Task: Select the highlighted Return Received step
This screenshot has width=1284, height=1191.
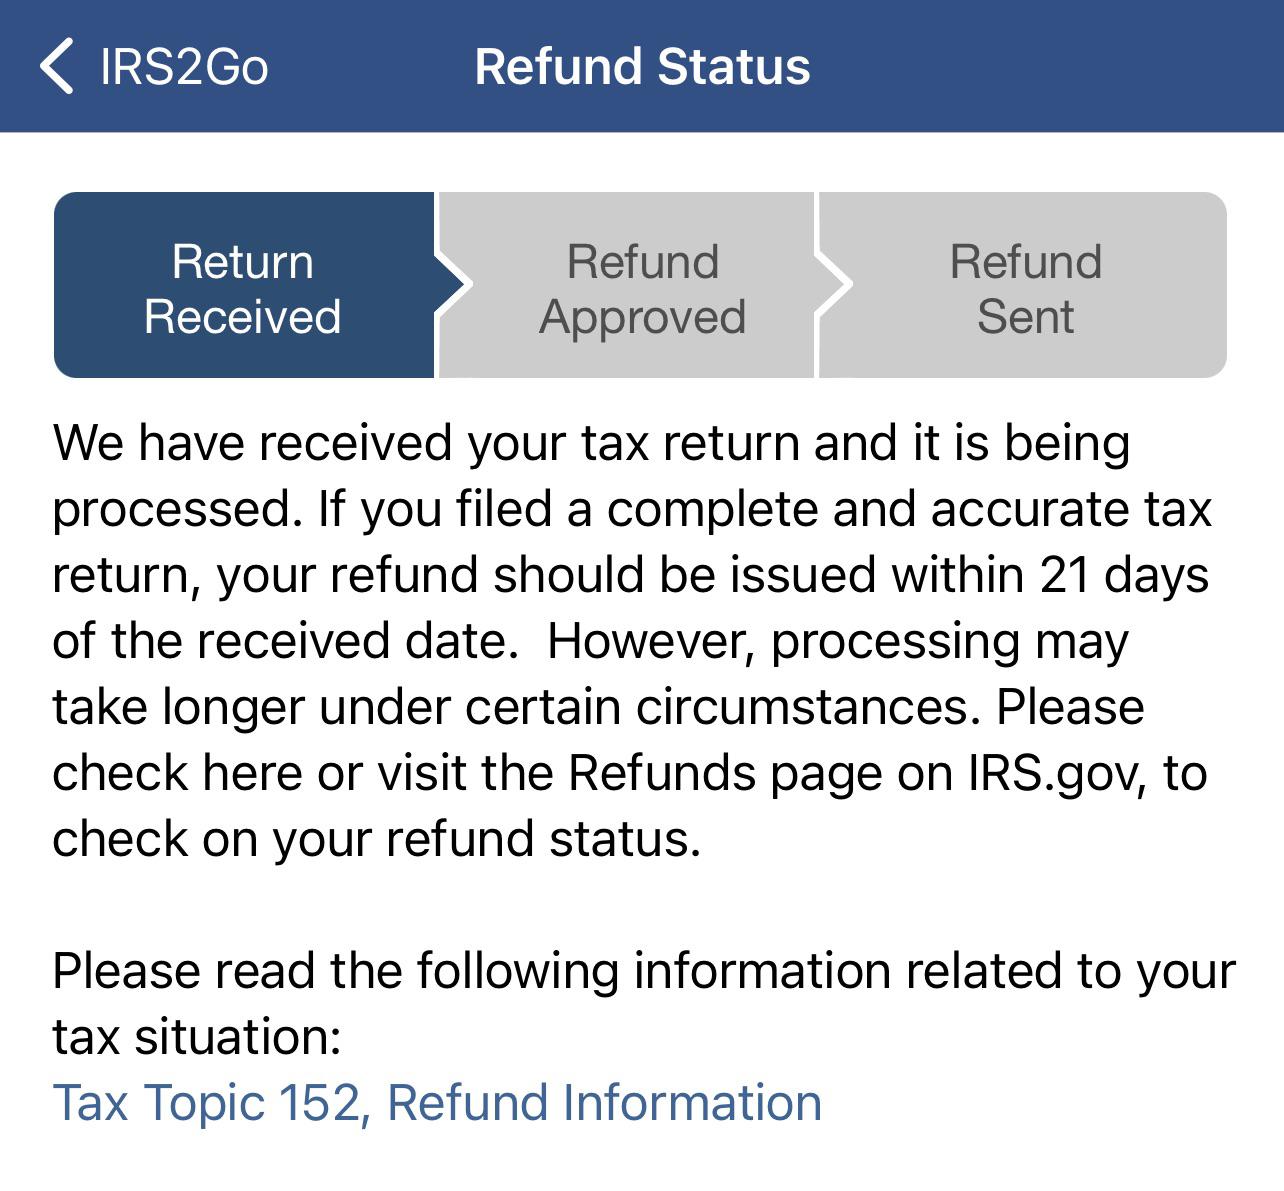Action: (242, 287)
